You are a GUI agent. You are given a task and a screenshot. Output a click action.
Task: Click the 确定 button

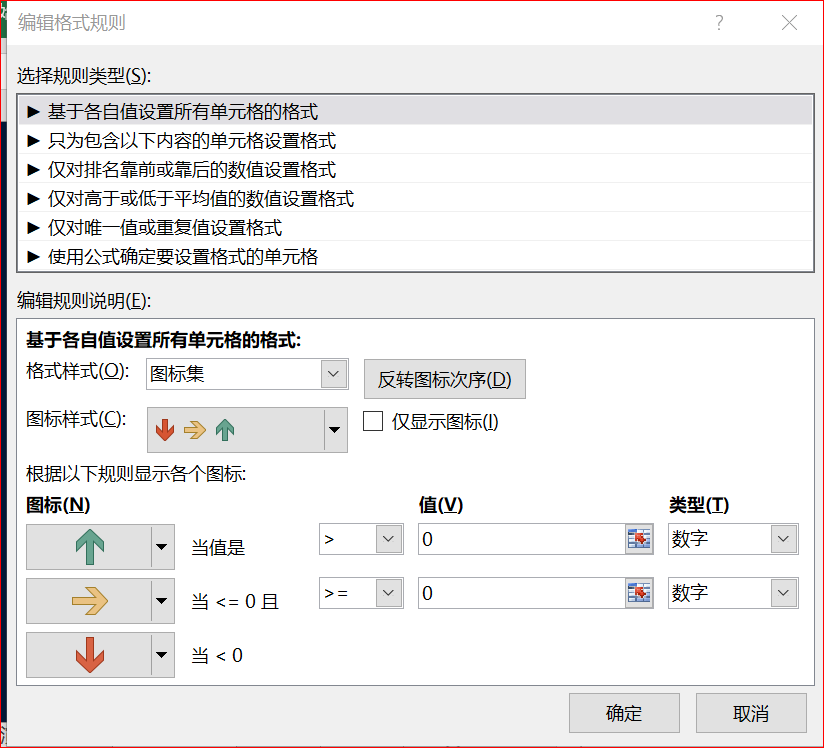(x=624, y=713)
